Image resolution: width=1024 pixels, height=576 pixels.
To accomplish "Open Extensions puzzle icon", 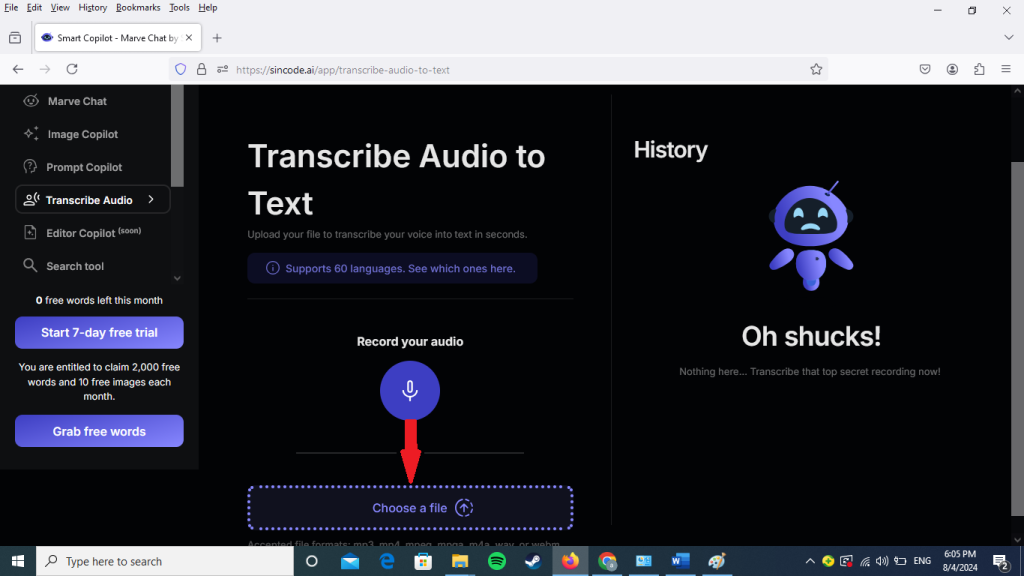I will click(x=979, y=69).
